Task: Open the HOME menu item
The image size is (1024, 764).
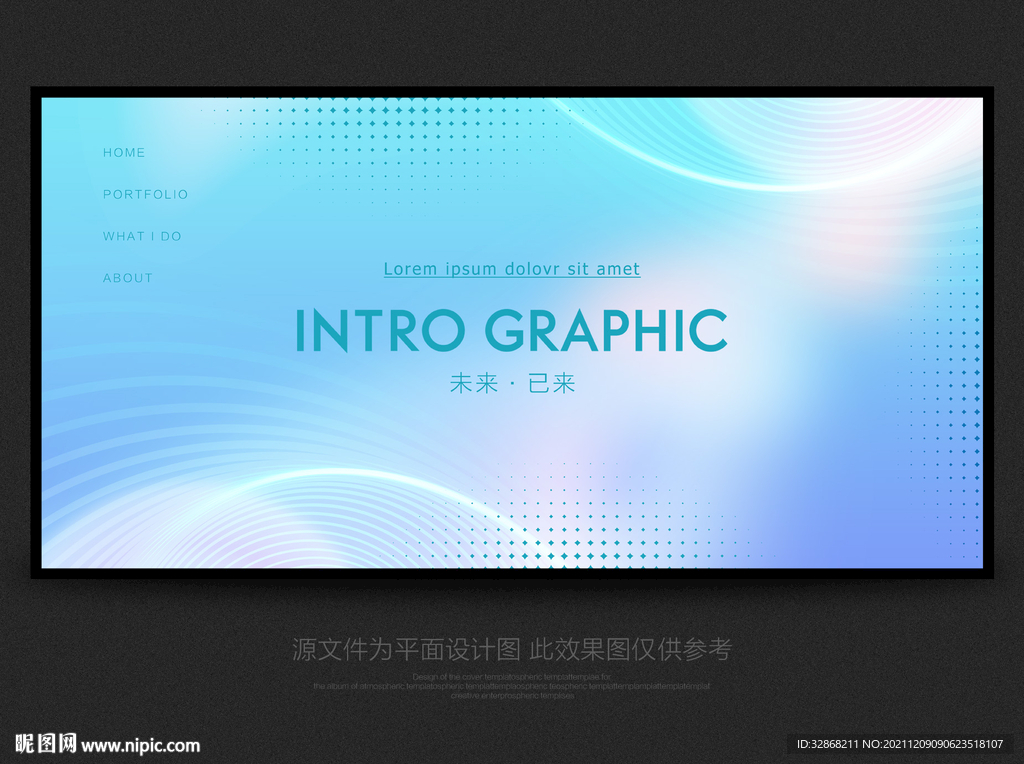Action: [x=124, y=153]
